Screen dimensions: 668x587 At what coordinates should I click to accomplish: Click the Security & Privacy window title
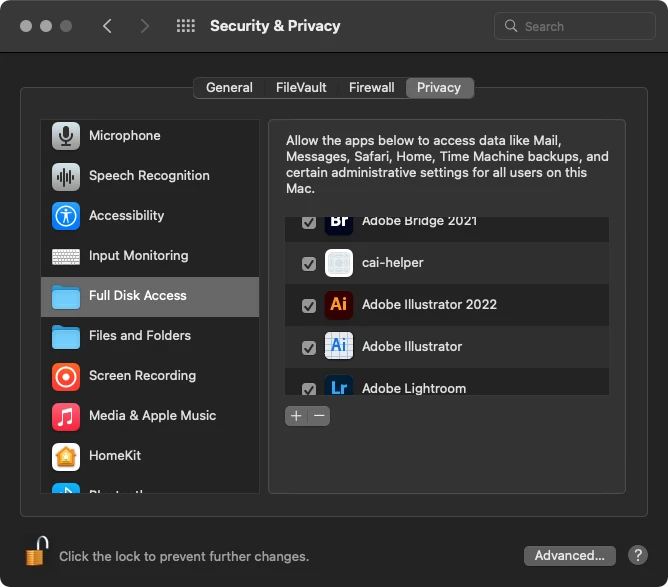pos(275,26)
